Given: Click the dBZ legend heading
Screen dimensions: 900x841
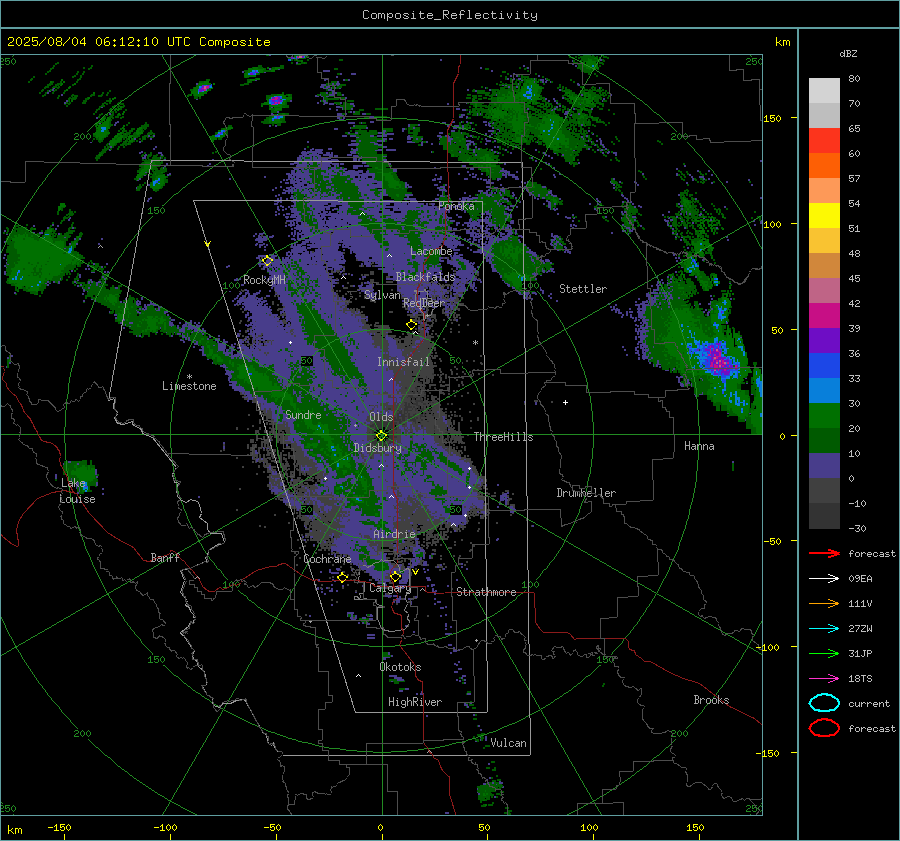Looking at the screenshot, I should click(848, 54).
